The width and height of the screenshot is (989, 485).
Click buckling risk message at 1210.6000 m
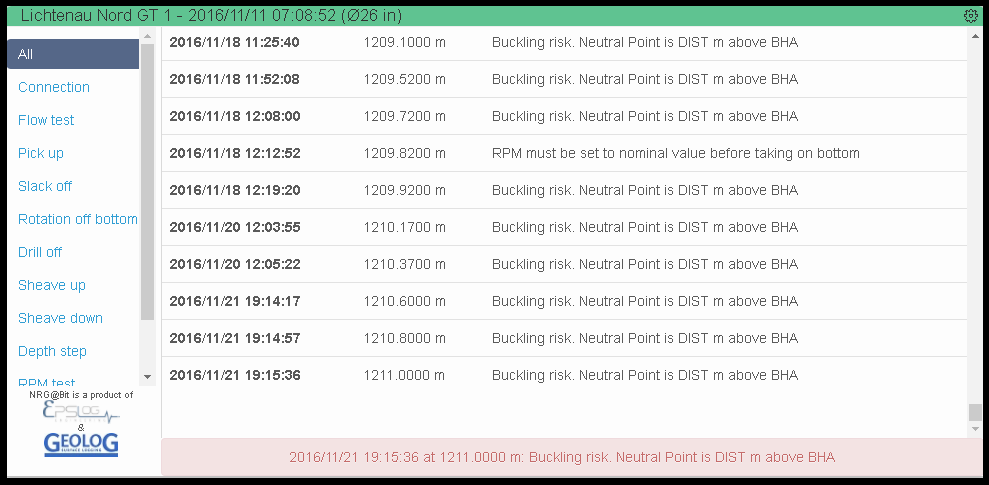click(645, 301)
